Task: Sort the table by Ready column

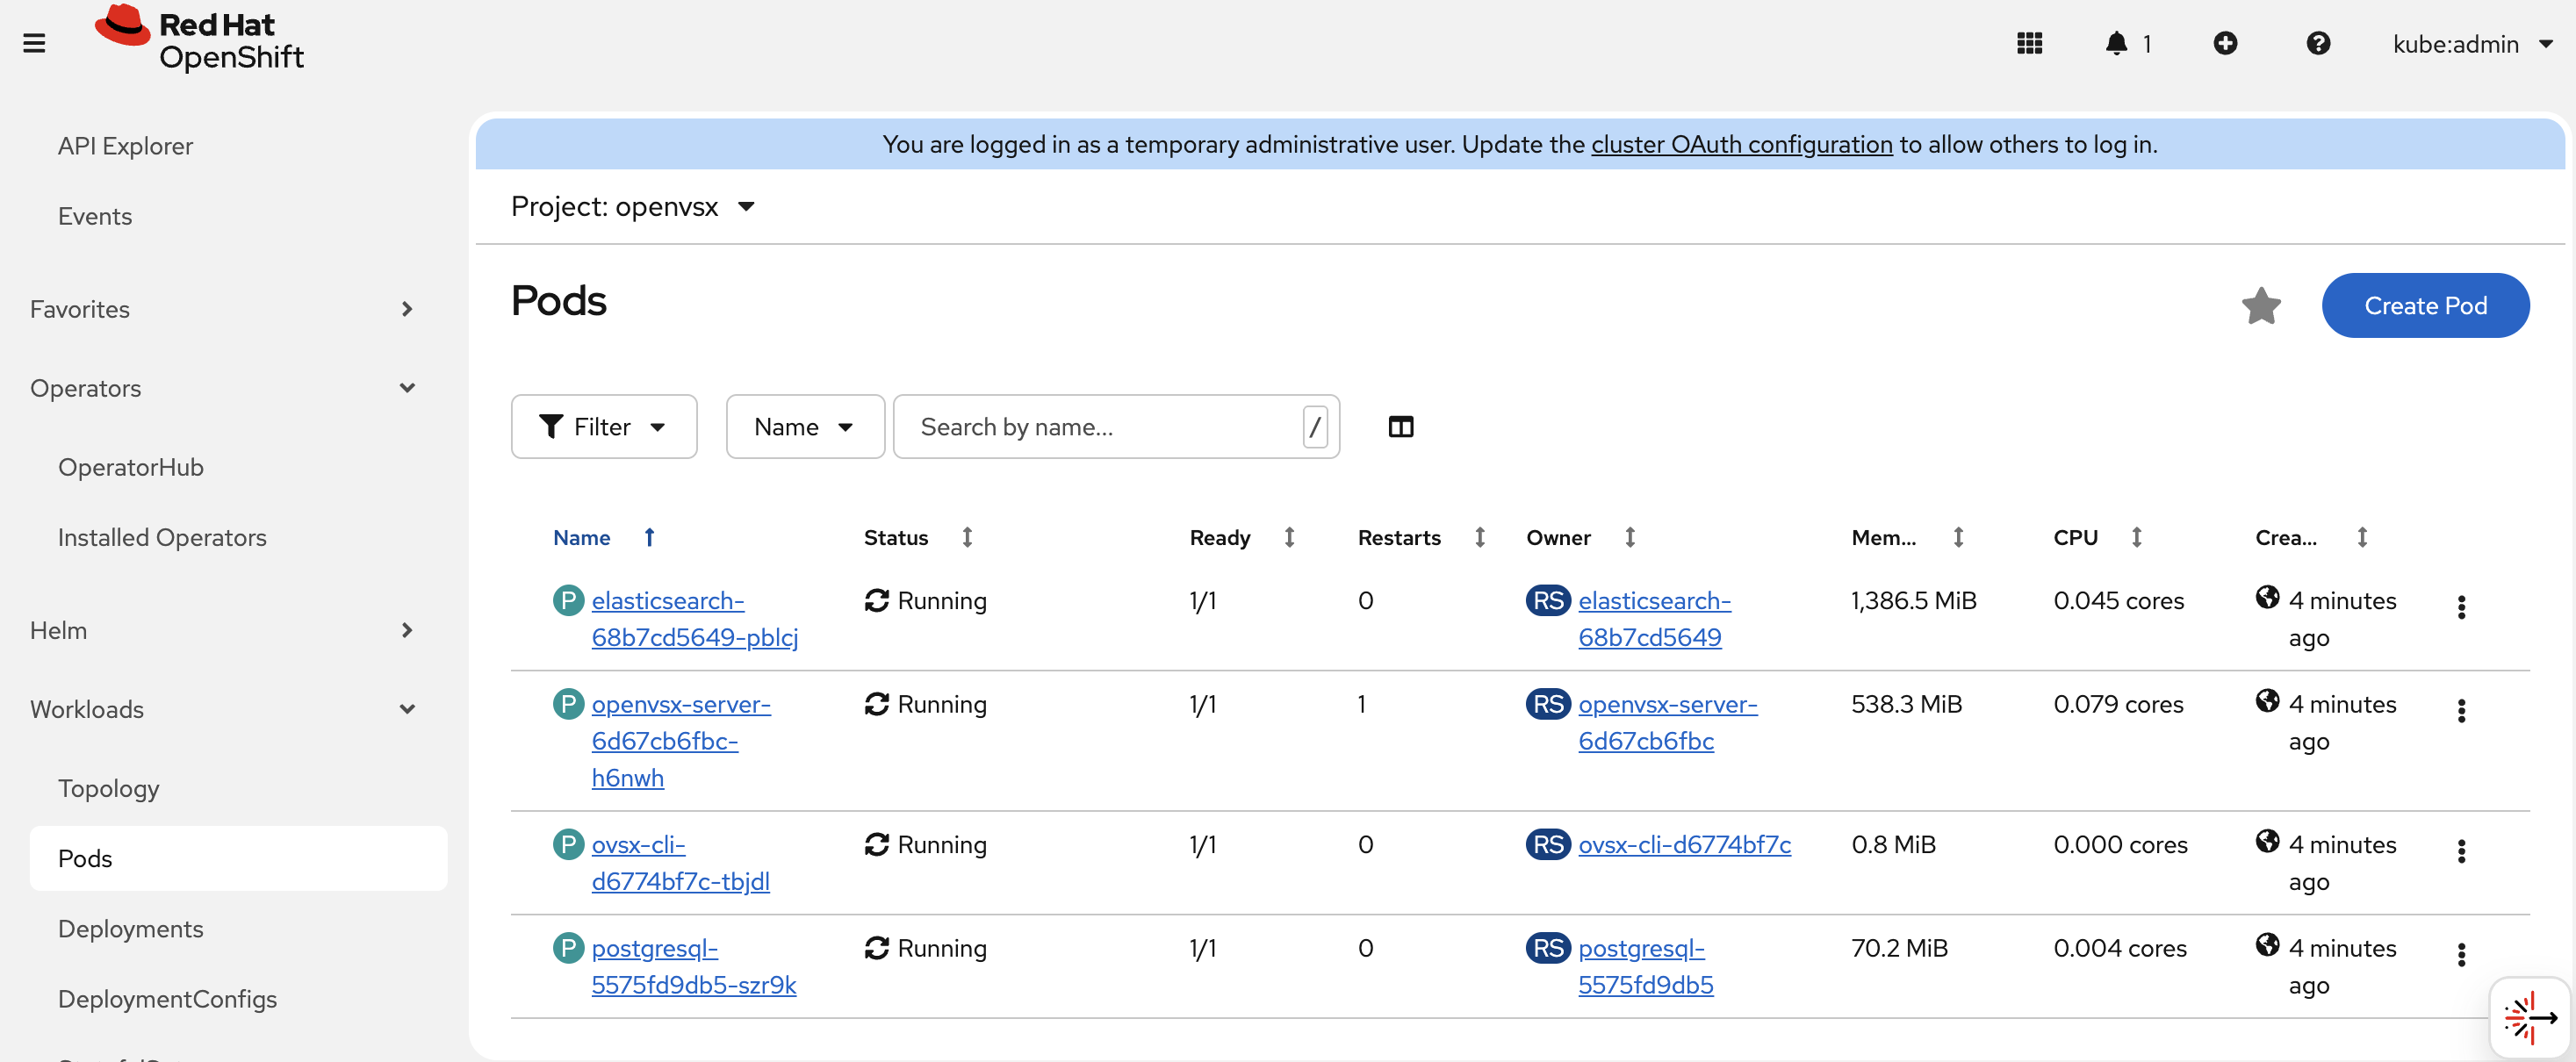Action: 1289,538
